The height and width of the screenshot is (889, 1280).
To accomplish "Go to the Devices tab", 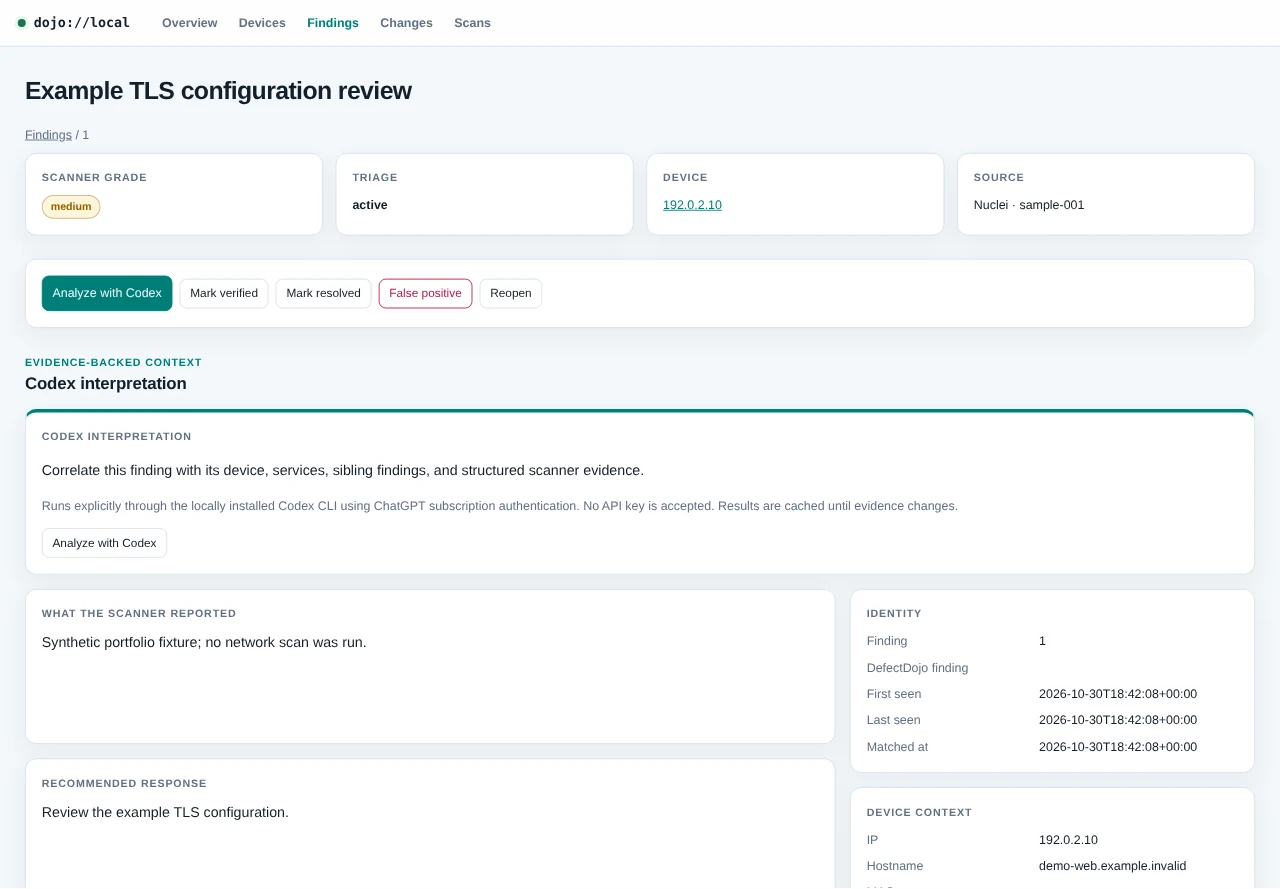I will (262, 23).
